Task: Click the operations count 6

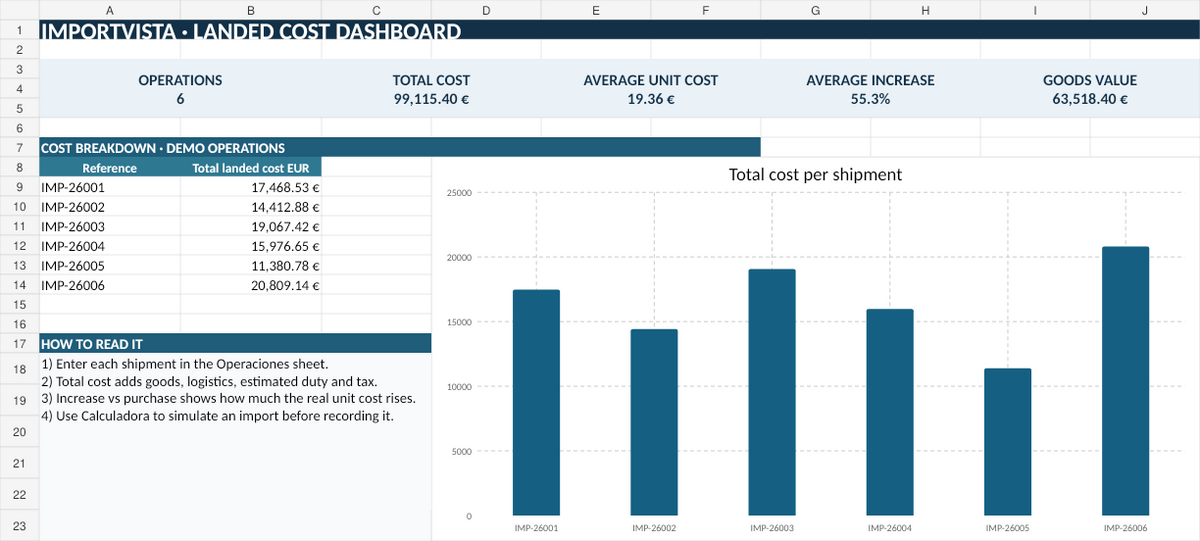Action: 180,99
